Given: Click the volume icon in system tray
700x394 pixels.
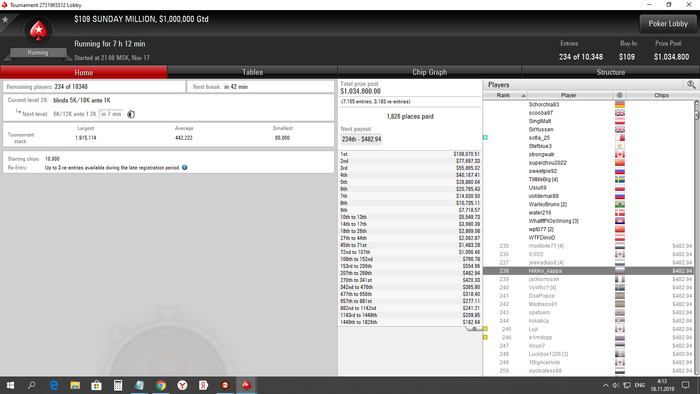Looking at the screenshot, I should (616, 385).
